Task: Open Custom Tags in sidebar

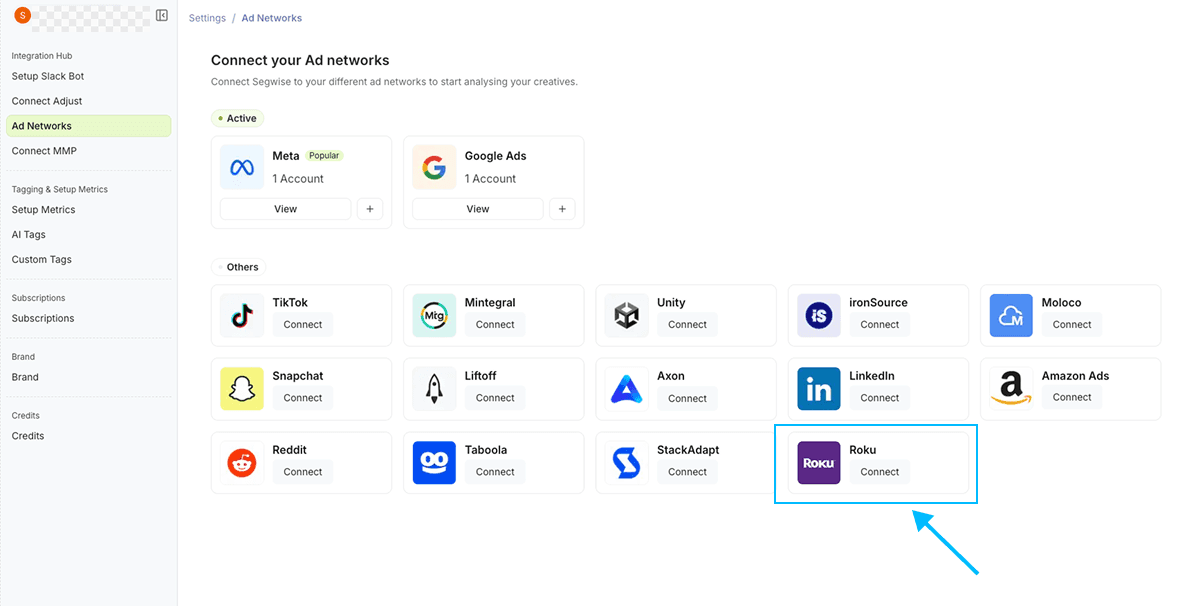Action: [41, 260]
